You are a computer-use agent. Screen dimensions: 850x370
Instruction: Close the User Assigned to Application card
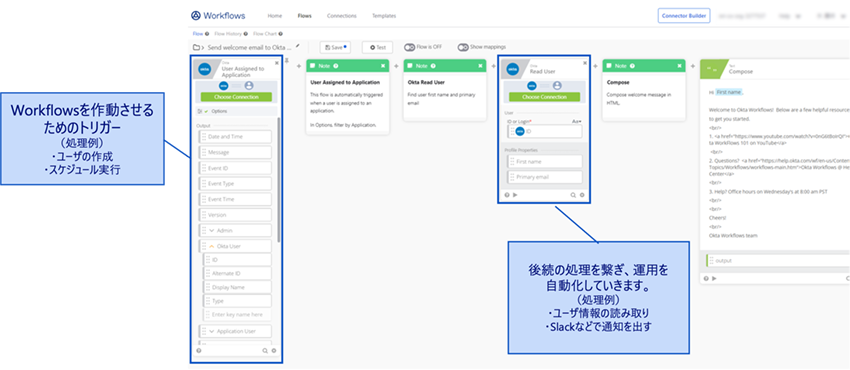click(x=277, y=63)
